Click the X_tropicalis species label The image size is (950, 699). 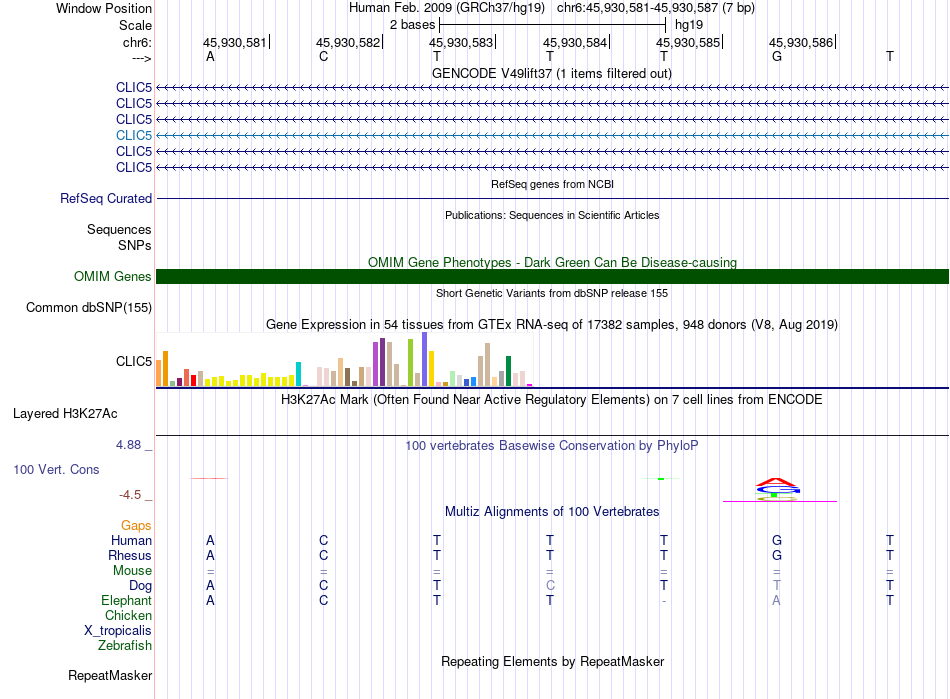click(x=118, y=631)
